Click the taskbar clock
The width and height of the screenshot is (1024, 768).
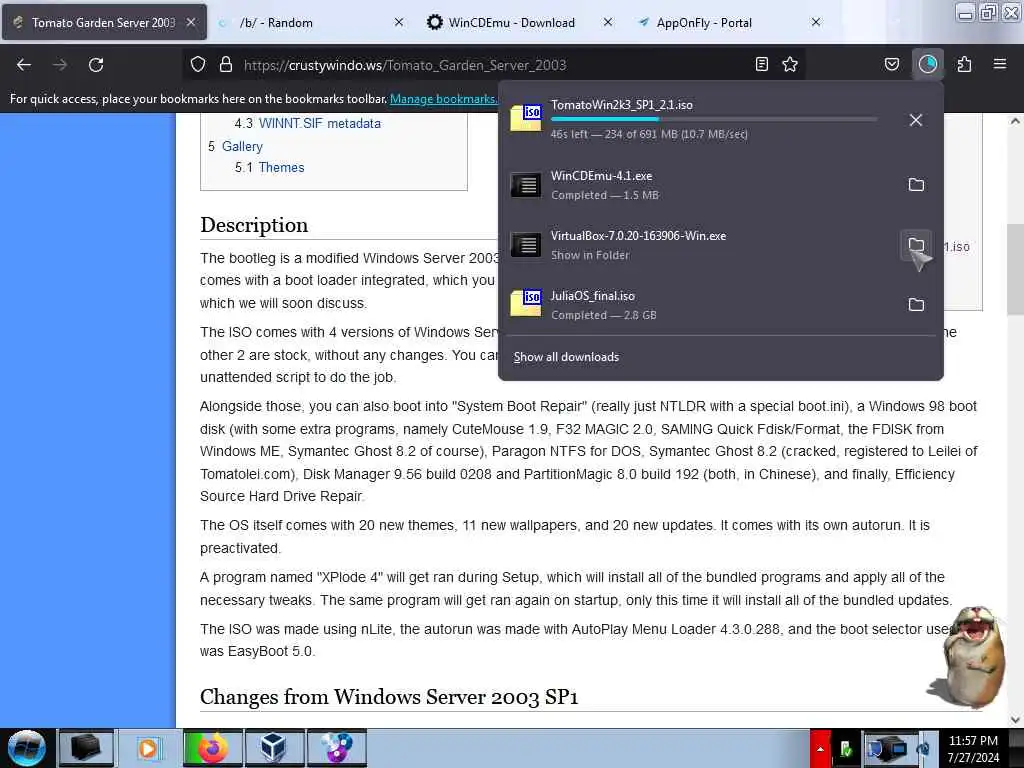973,749
